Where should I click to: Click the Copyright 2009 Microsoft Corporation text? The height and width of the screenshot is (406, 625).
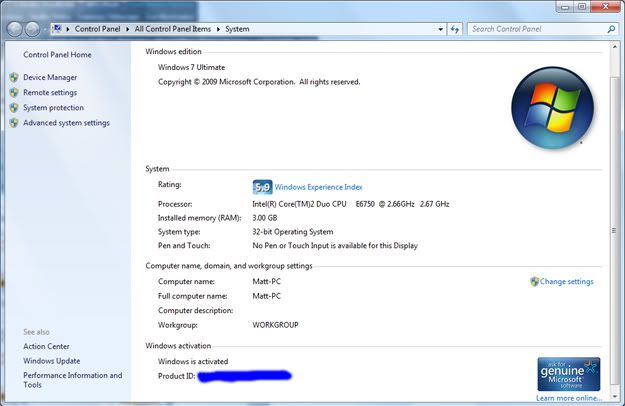259,82
